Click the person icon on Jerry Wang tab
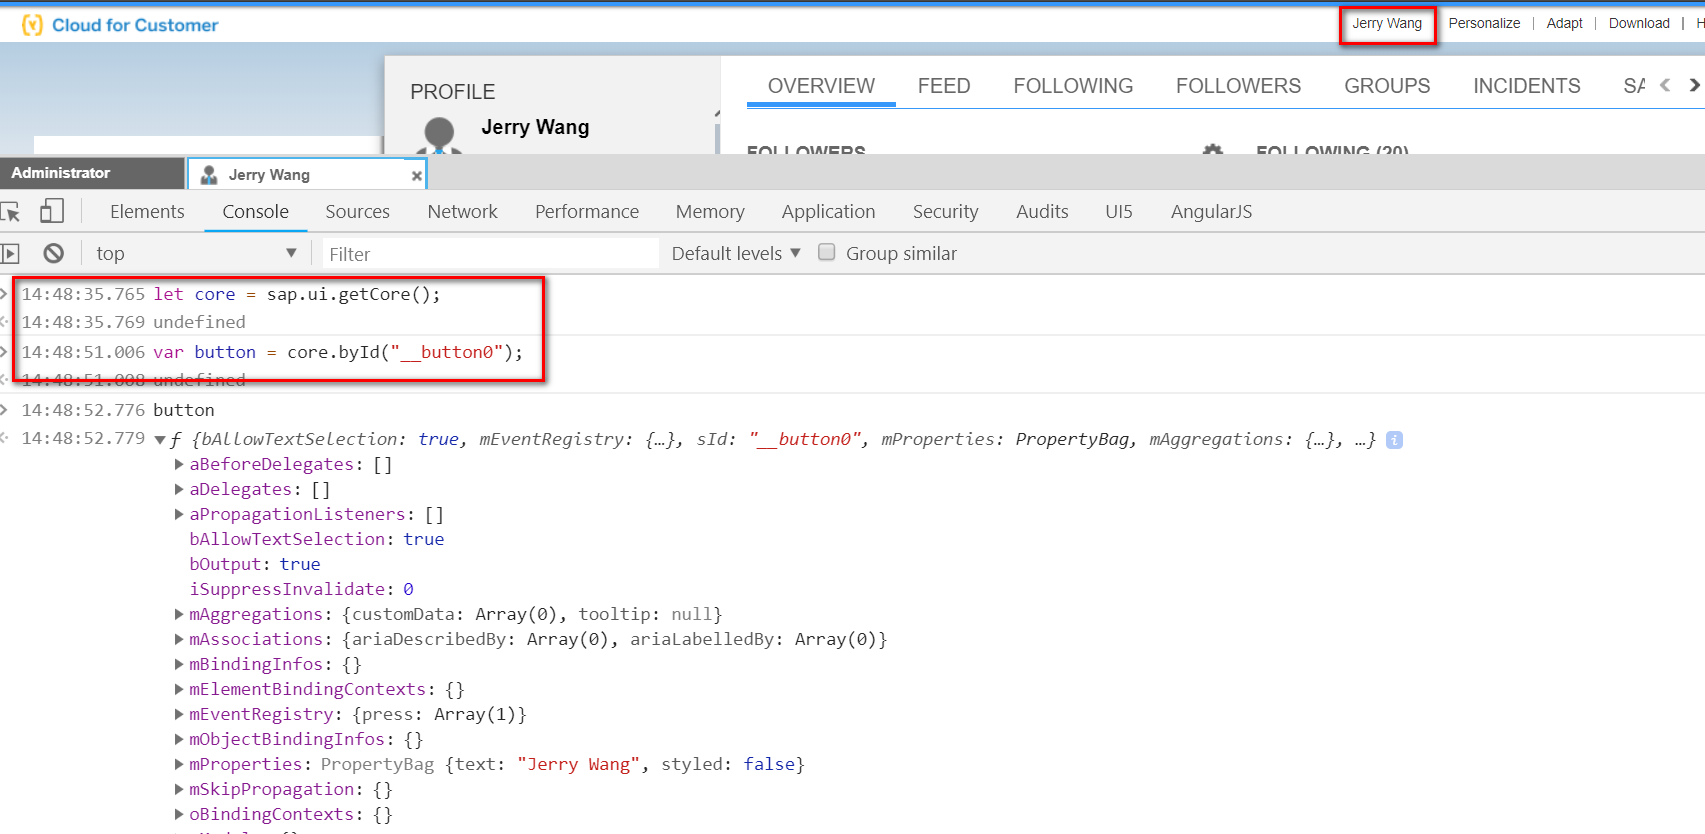Image resolution: width=1705 pixels, height=834 pixels. tap(209, 175)
